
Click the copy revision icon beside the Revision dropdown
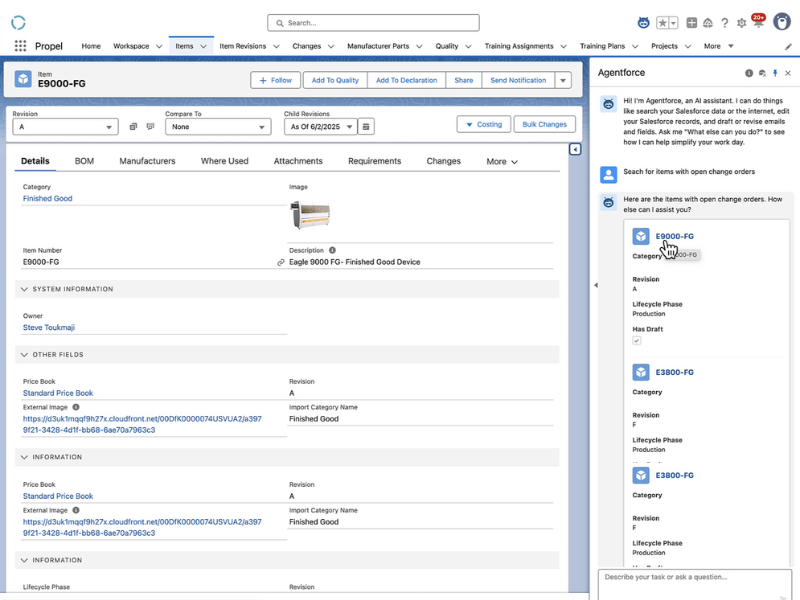click(x=133, y=127)
